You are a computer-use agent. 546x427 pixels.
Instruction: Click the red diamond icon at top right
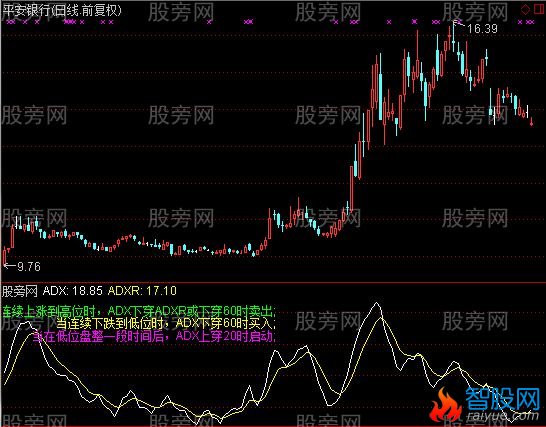(x=525, y=9)
